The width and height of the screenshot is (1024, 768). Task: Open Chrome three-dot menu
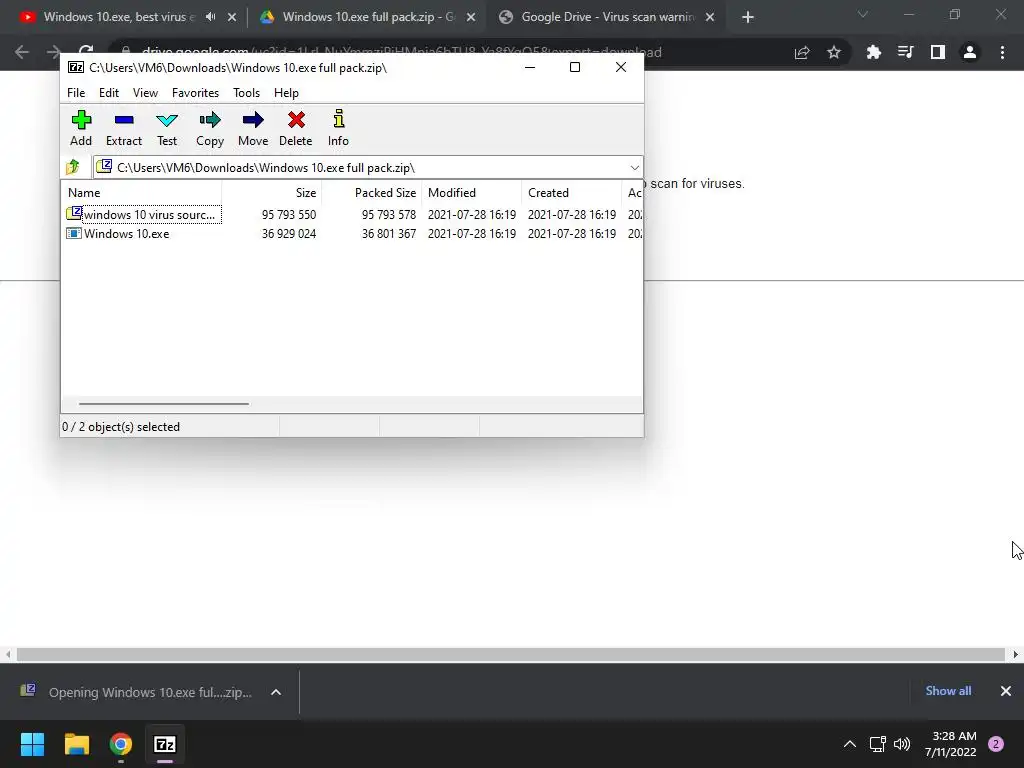point(1002,52)
